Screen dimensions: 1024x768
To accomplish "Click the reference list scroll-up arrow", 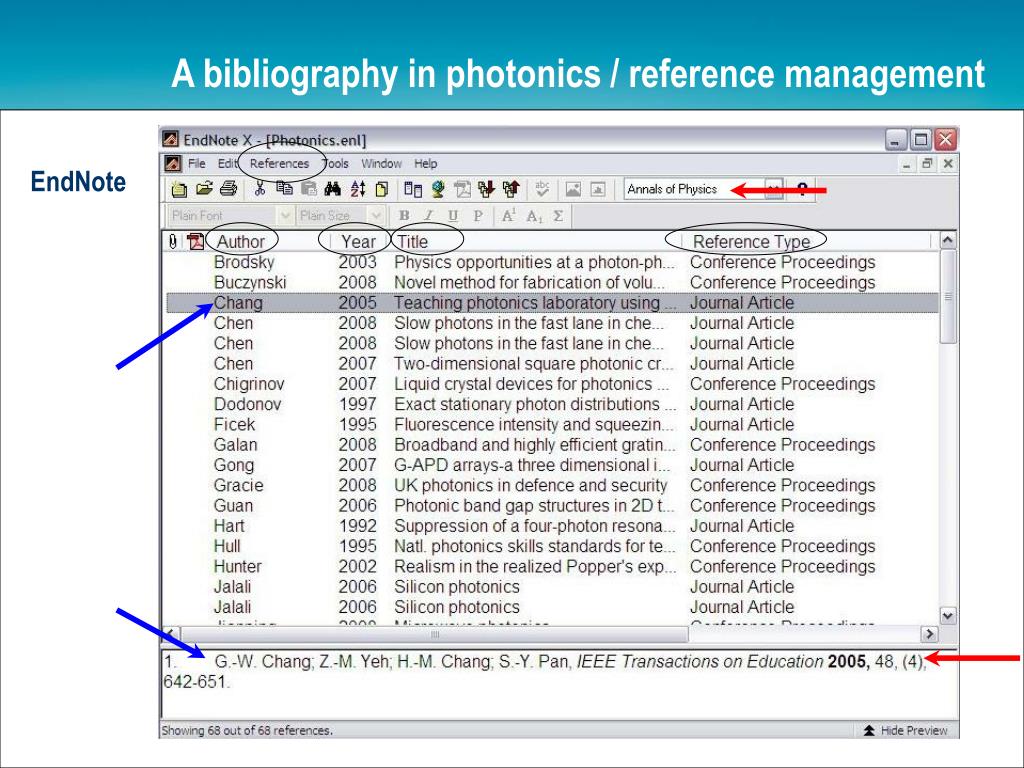I will point(948,240).
